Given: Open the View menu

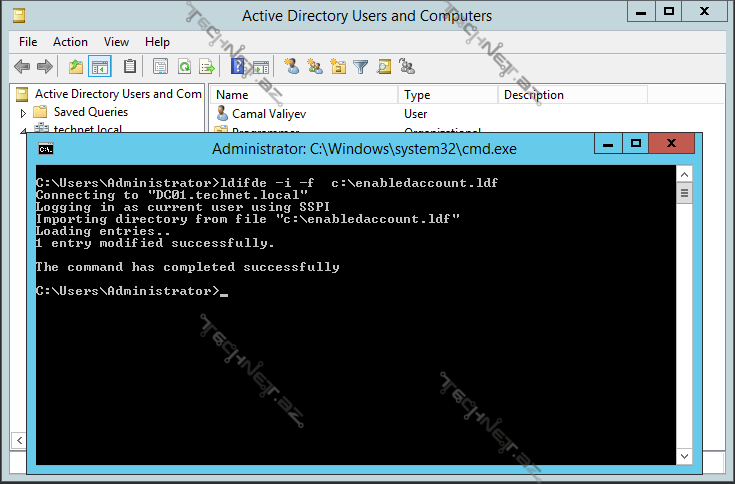Looking at the screenshot, I should [117, 42].
